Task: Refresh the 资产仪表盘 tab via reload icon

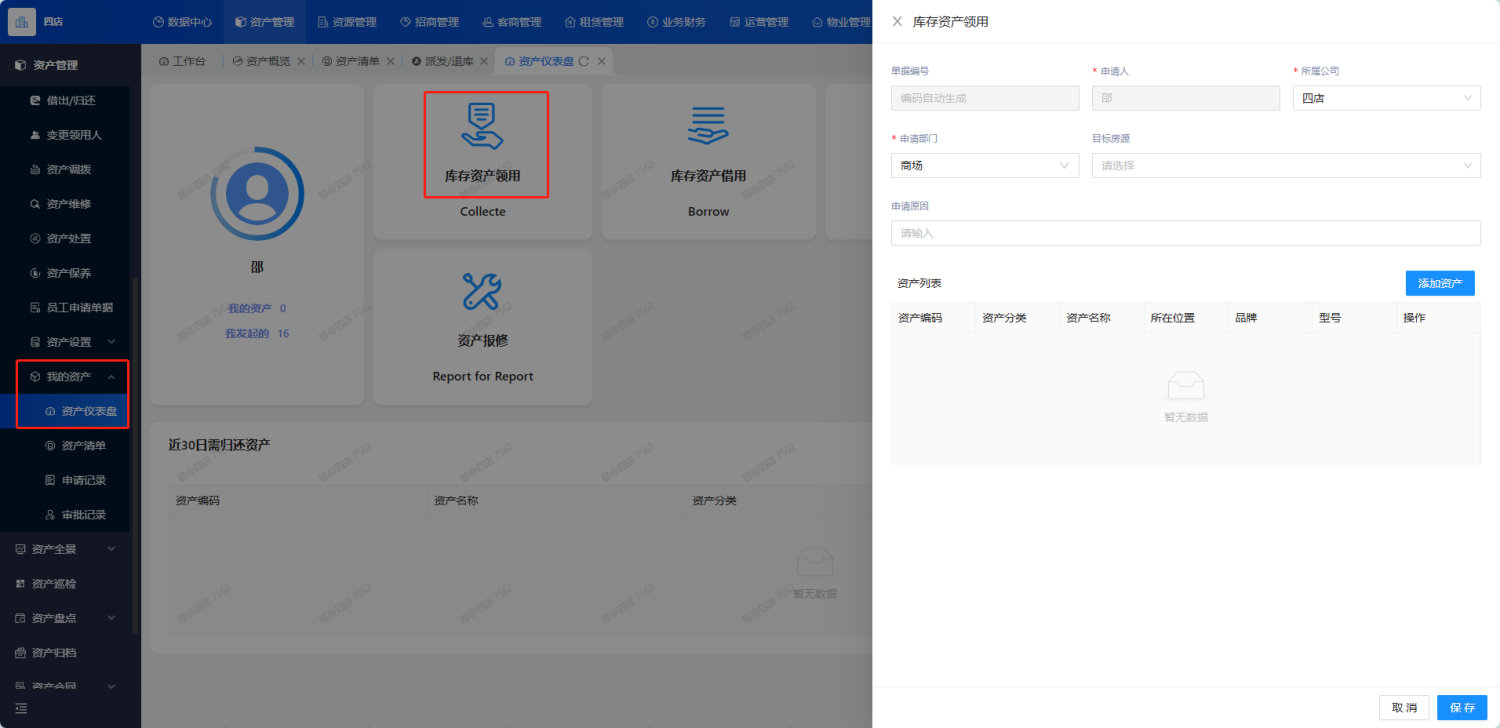Action: pyautogui.click(x=584, y=61)
